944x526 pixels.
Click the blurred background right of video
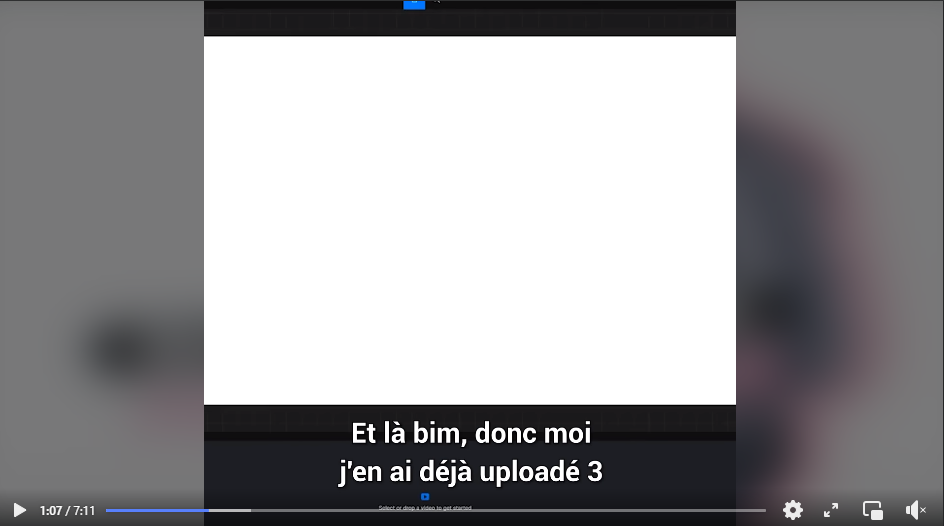840,241
